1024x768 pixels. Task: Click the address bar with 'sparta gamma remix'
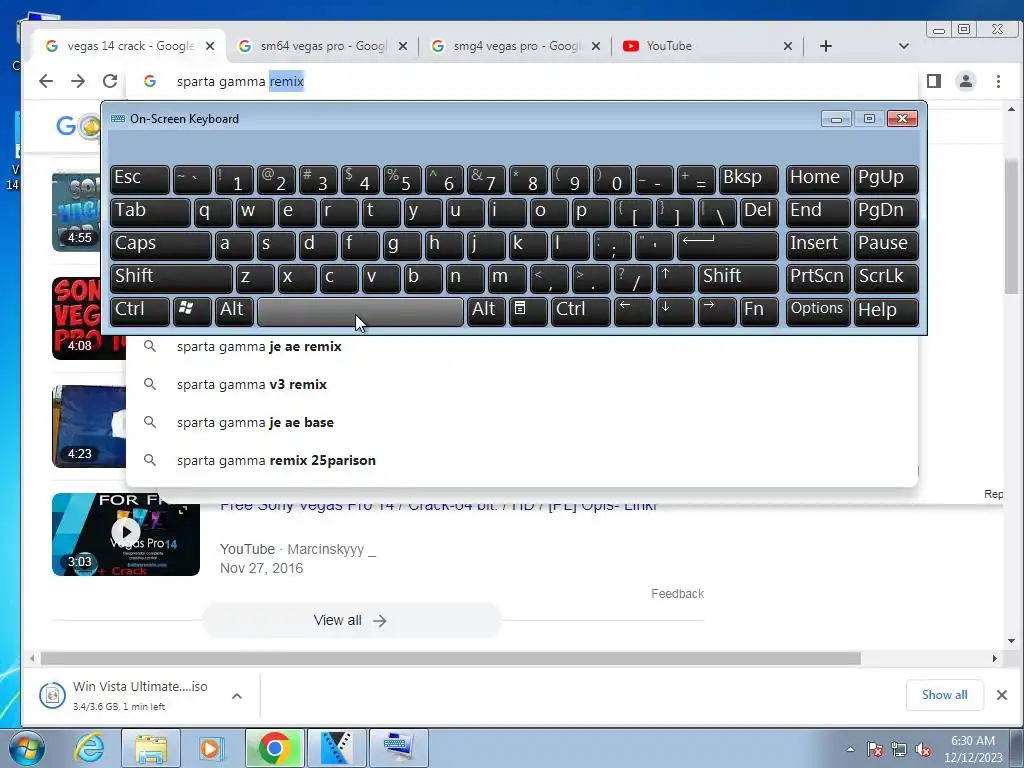click(x=522, y=81)
